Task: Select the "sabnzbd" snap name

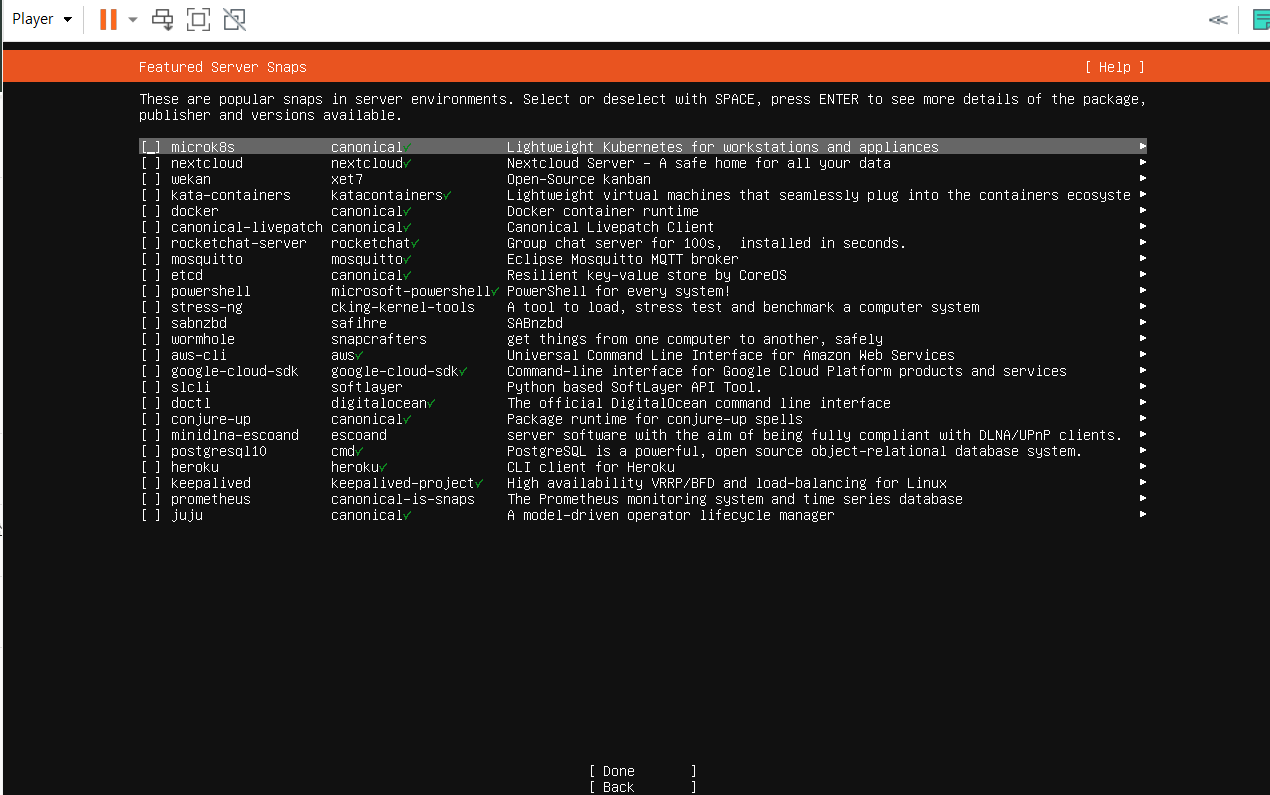Action: [x=199, y=323]
